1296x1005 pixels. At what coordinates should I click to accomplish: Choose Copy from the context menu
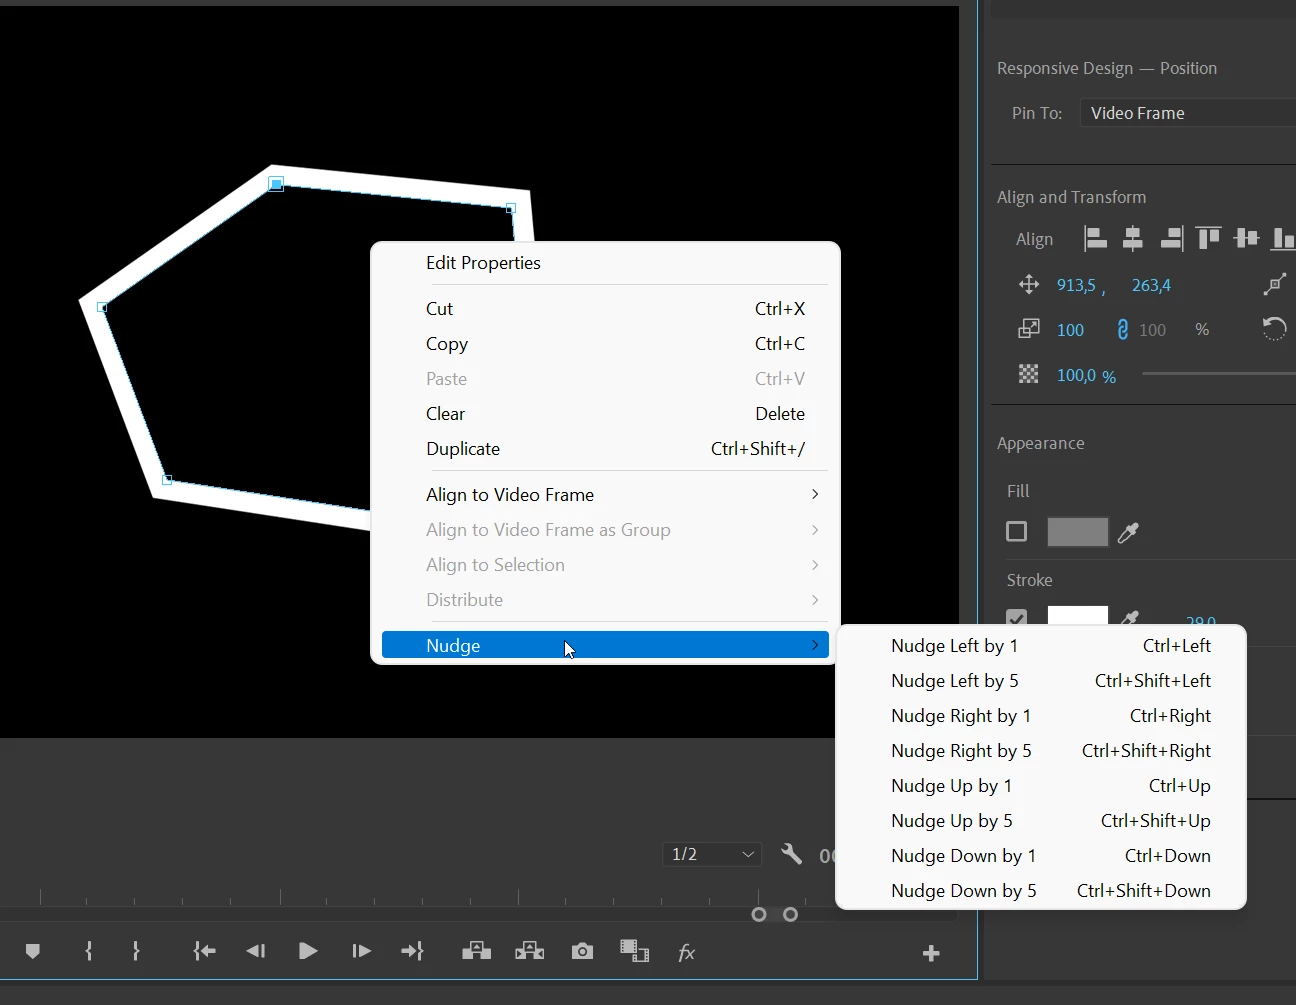click(x=606, y=344)
